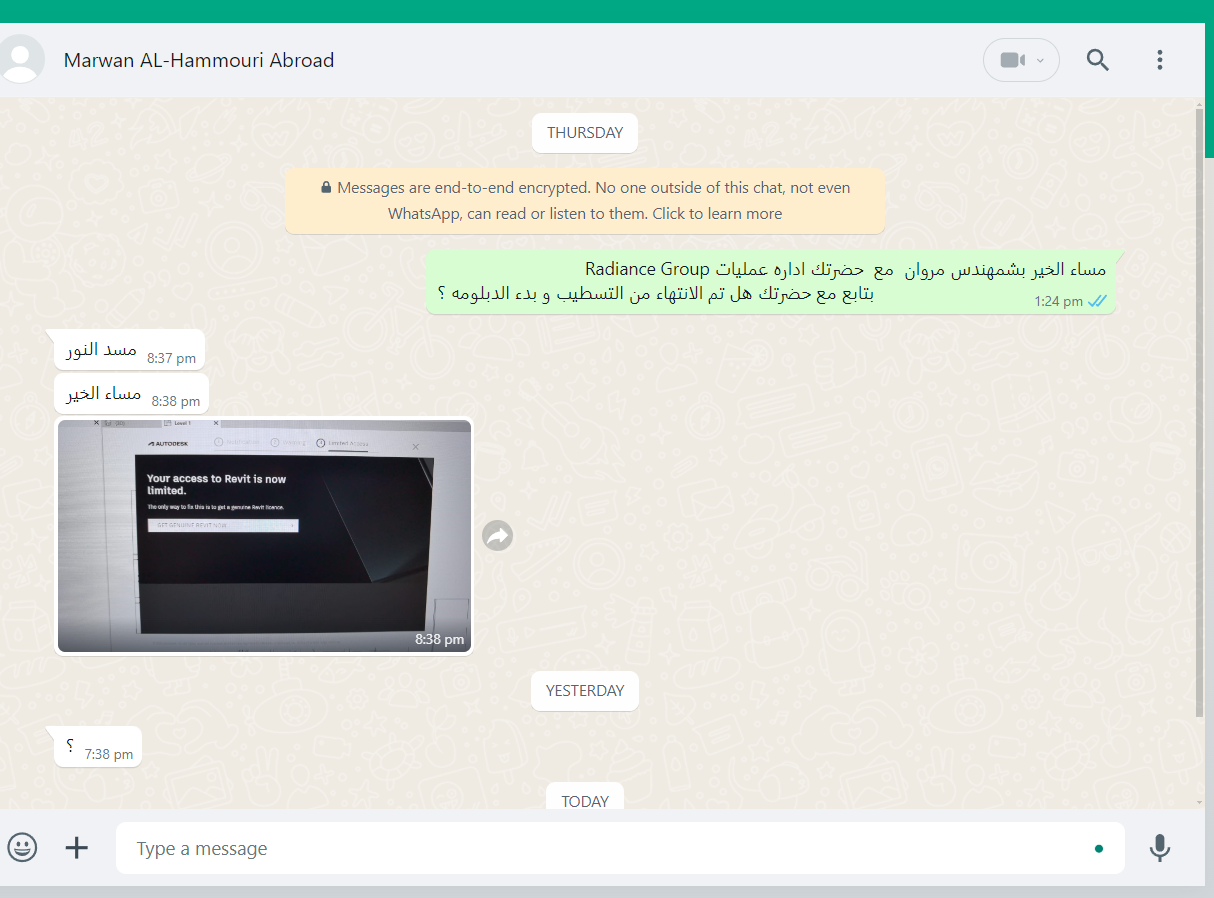
Task: Click the THURSDAY date label
Action: 585,133
